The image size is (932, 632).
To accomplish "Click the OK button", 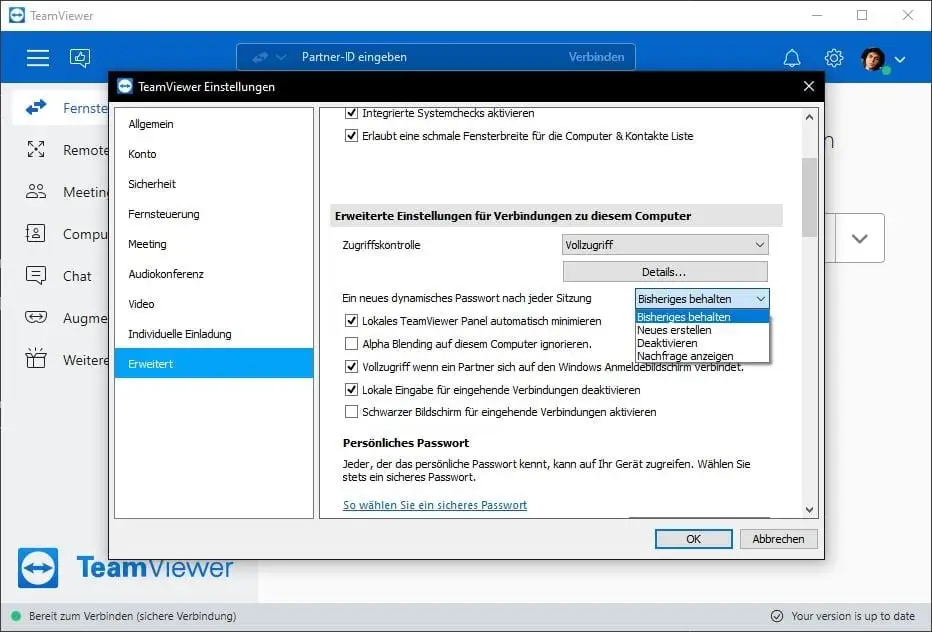I will (x=693, y=539).
